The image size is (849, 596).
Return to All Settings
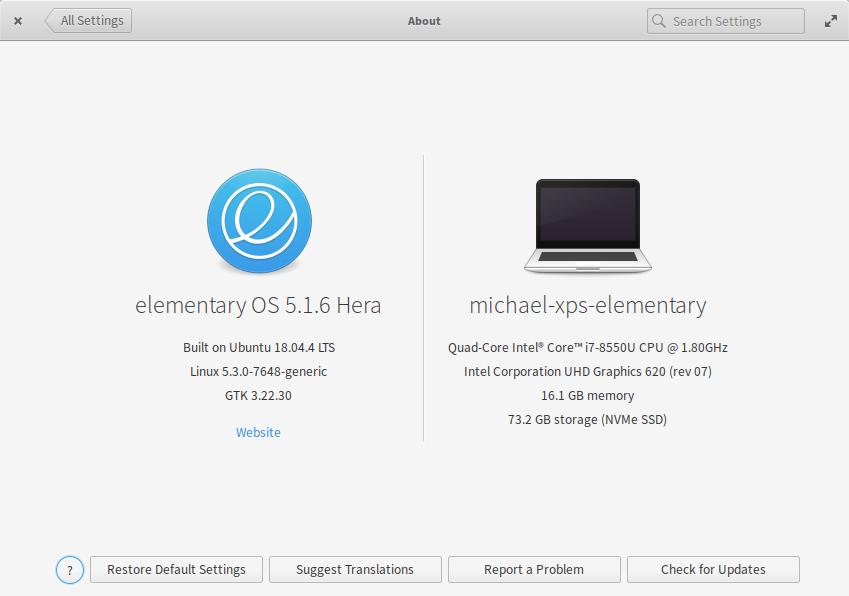click(x=88, y=20)
